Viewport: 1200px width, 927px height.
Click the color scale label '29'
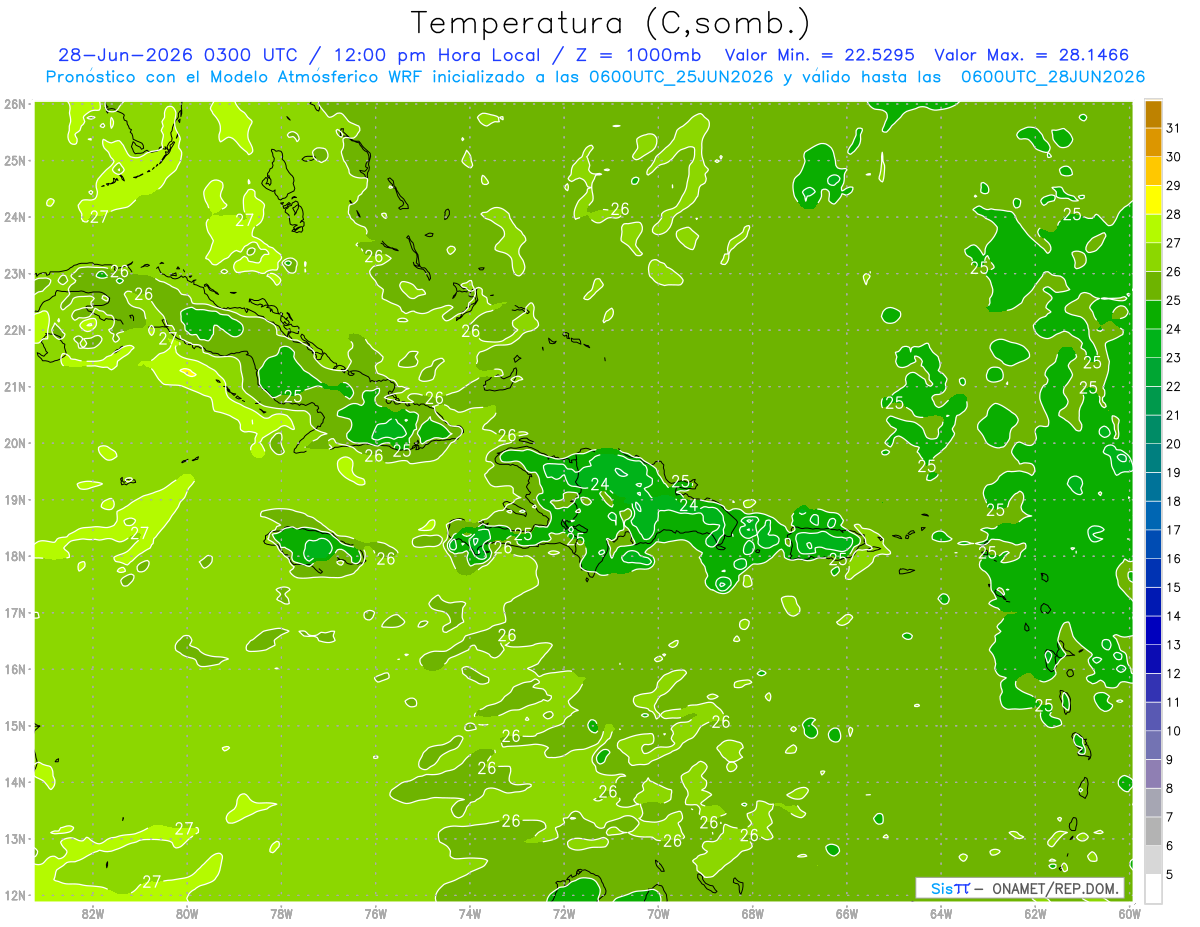(x=1174, y=185)
